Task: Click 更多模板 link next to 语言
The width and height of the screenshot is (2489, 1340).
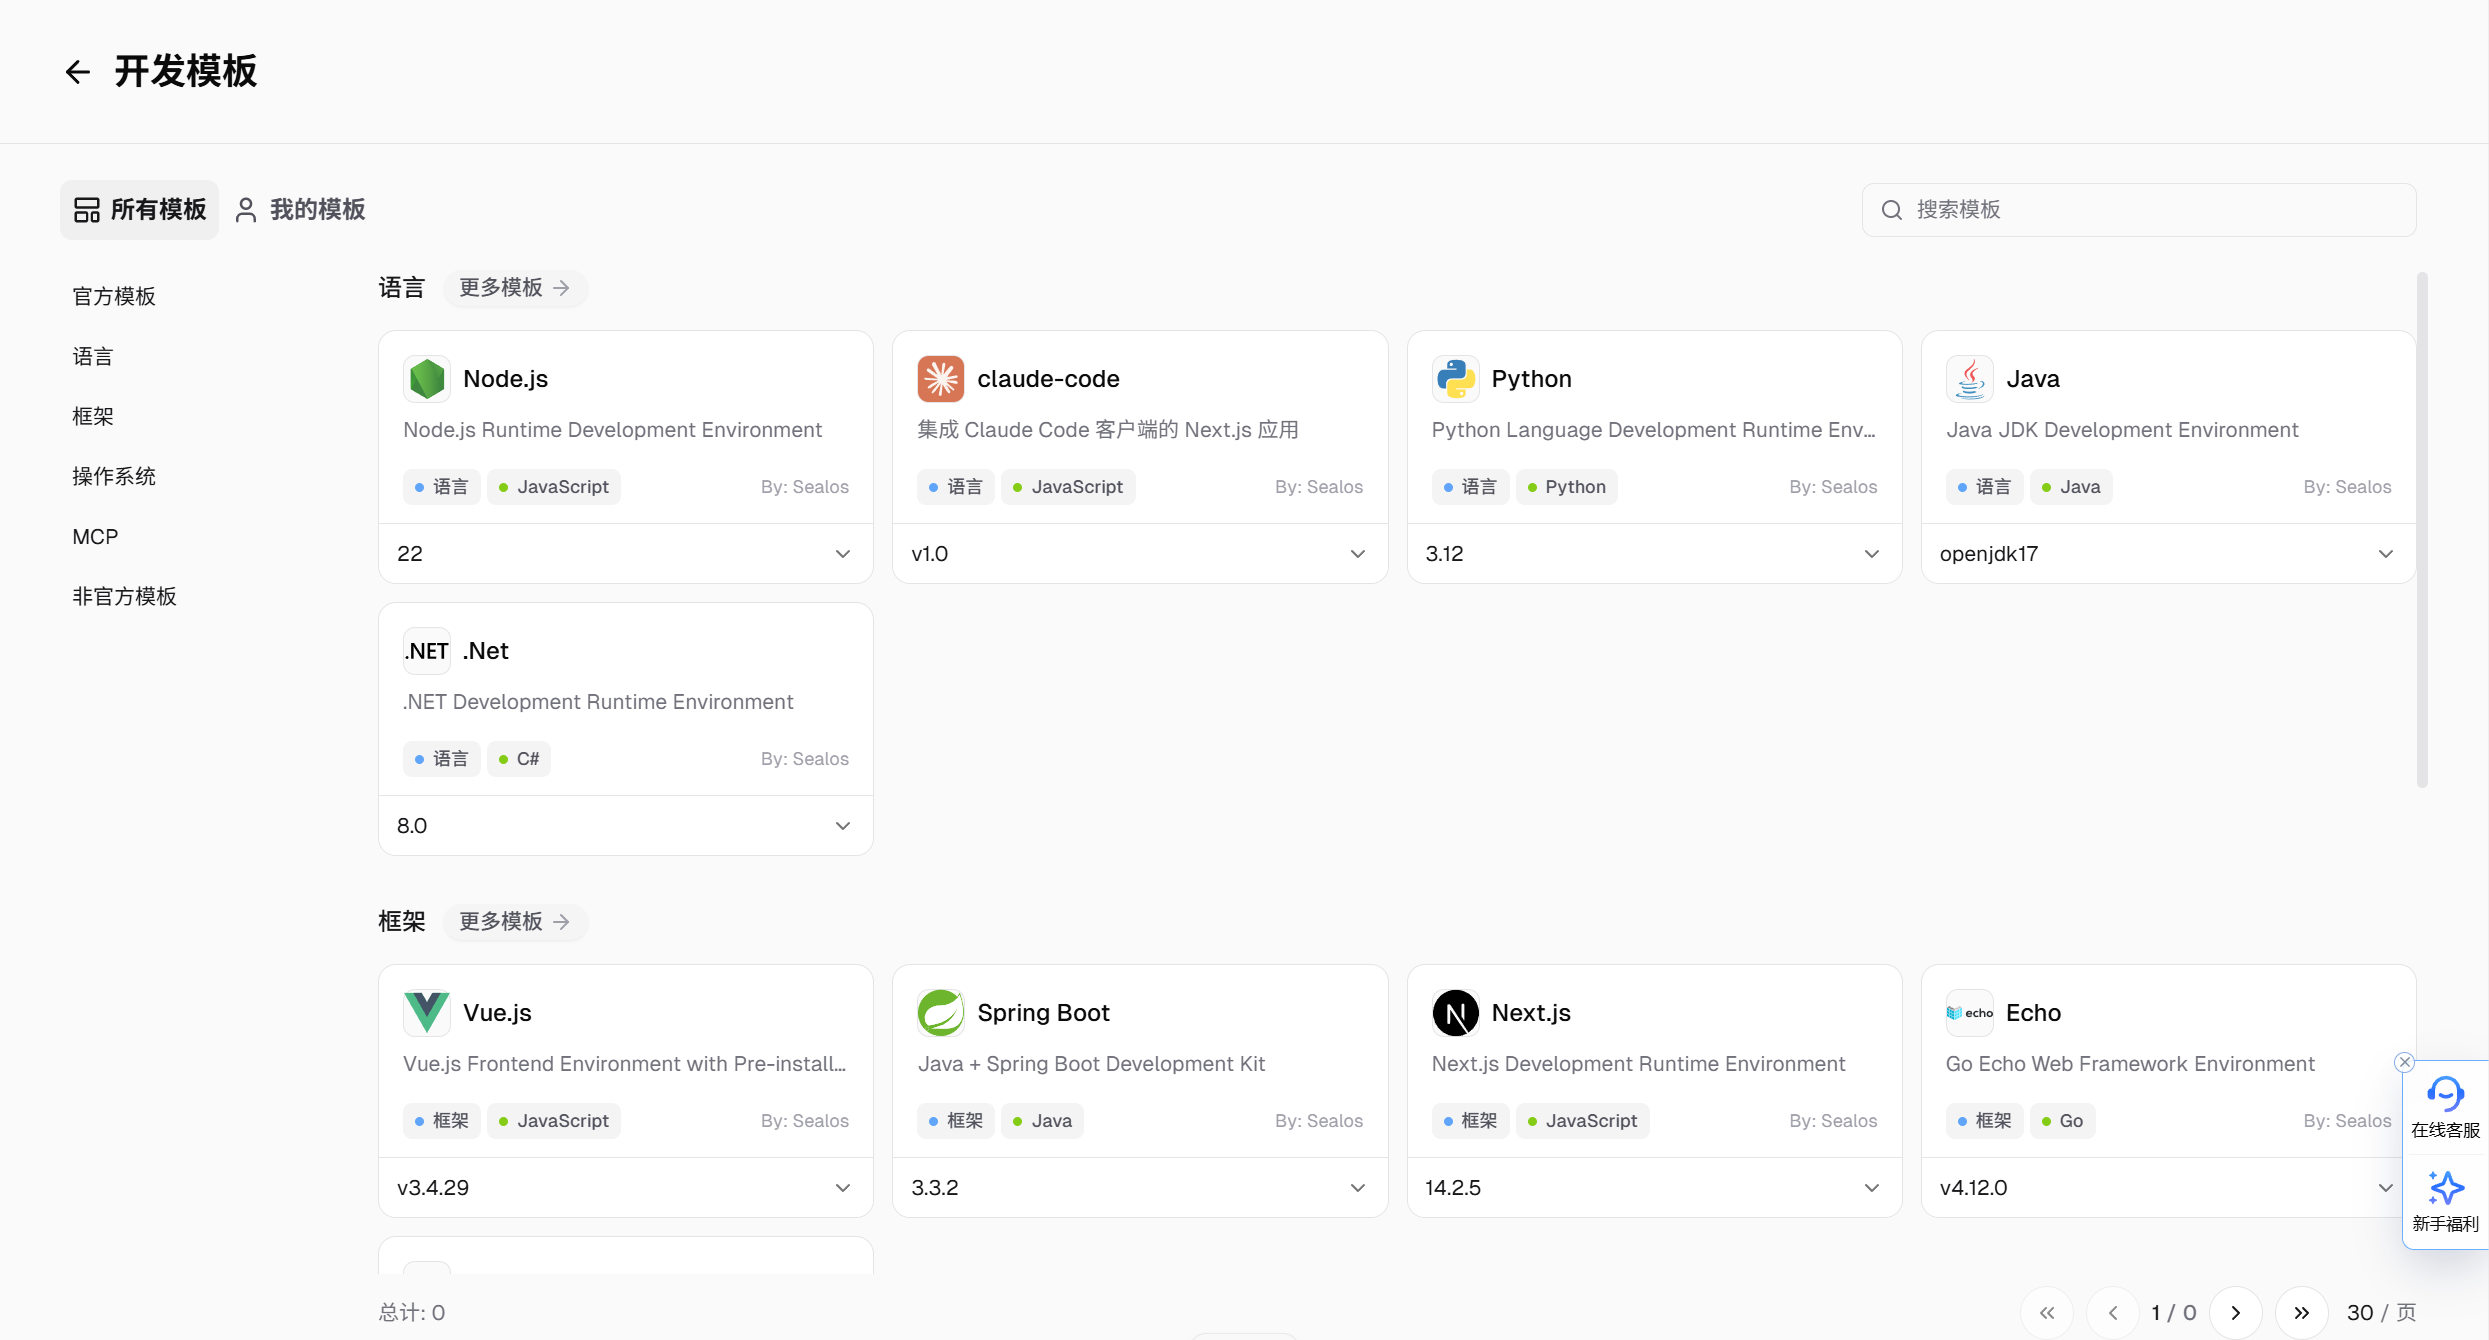Action: point(514,288)
